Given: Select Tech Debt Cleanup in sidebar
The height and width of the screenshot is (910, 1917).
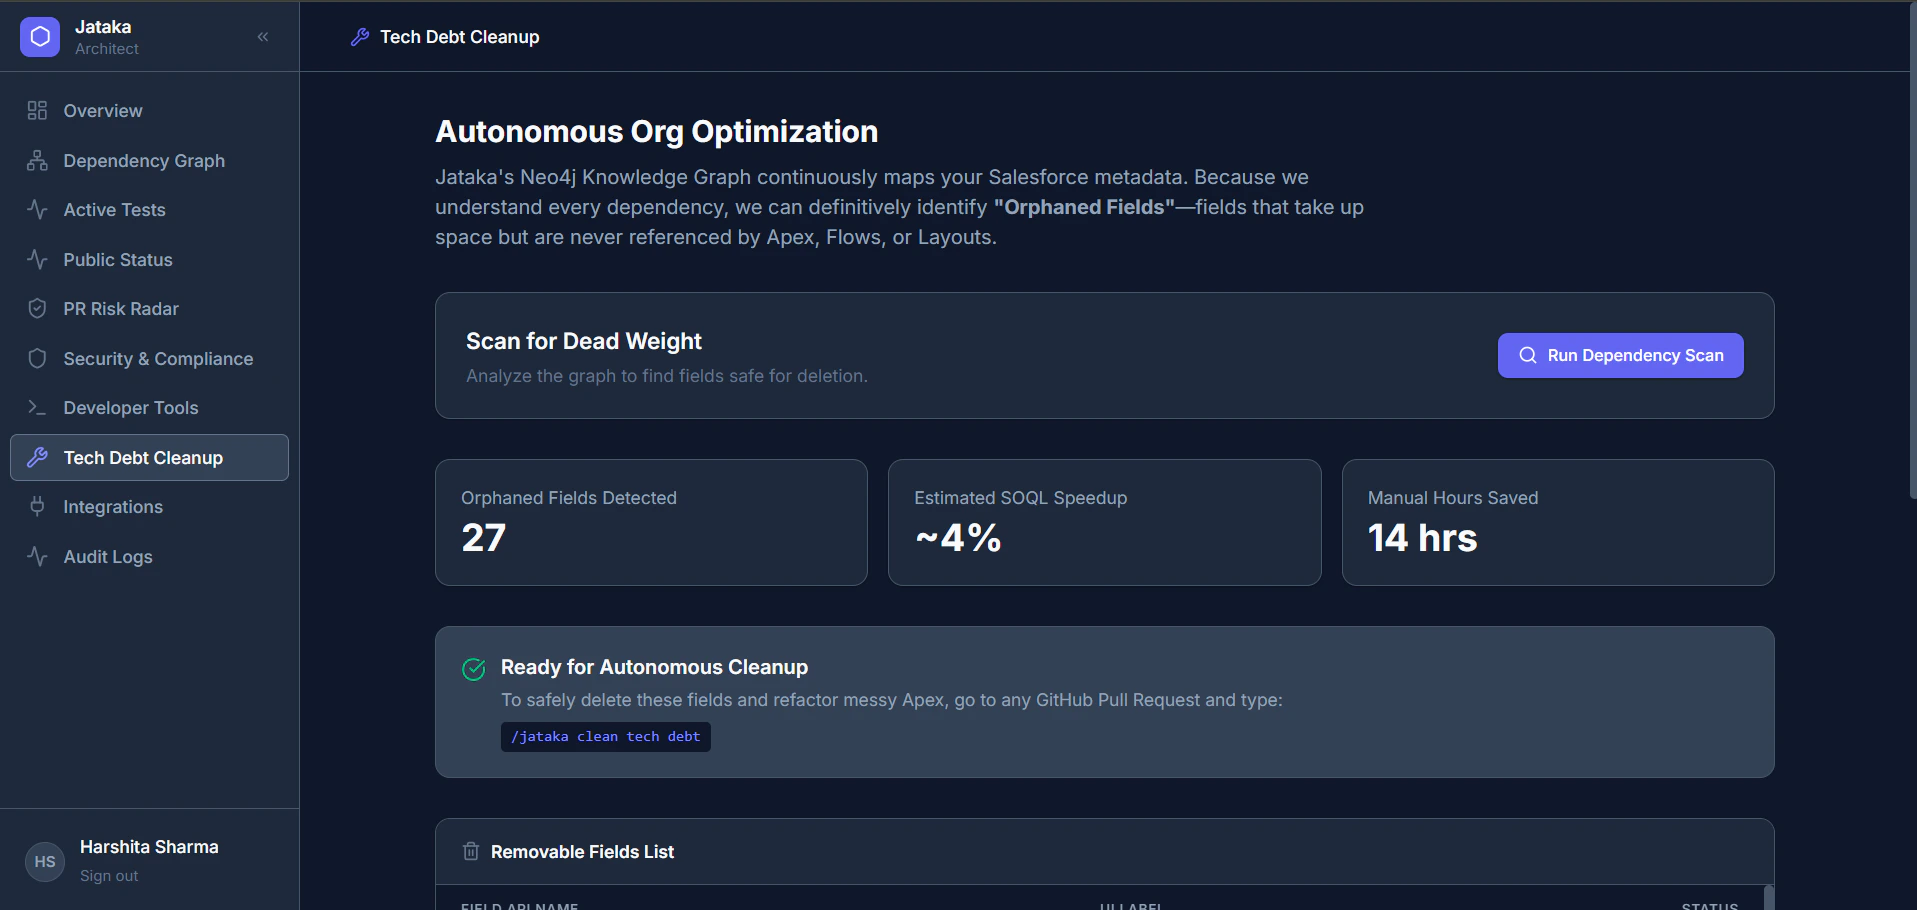Looking at the screenshot, I should pos(150,457).
